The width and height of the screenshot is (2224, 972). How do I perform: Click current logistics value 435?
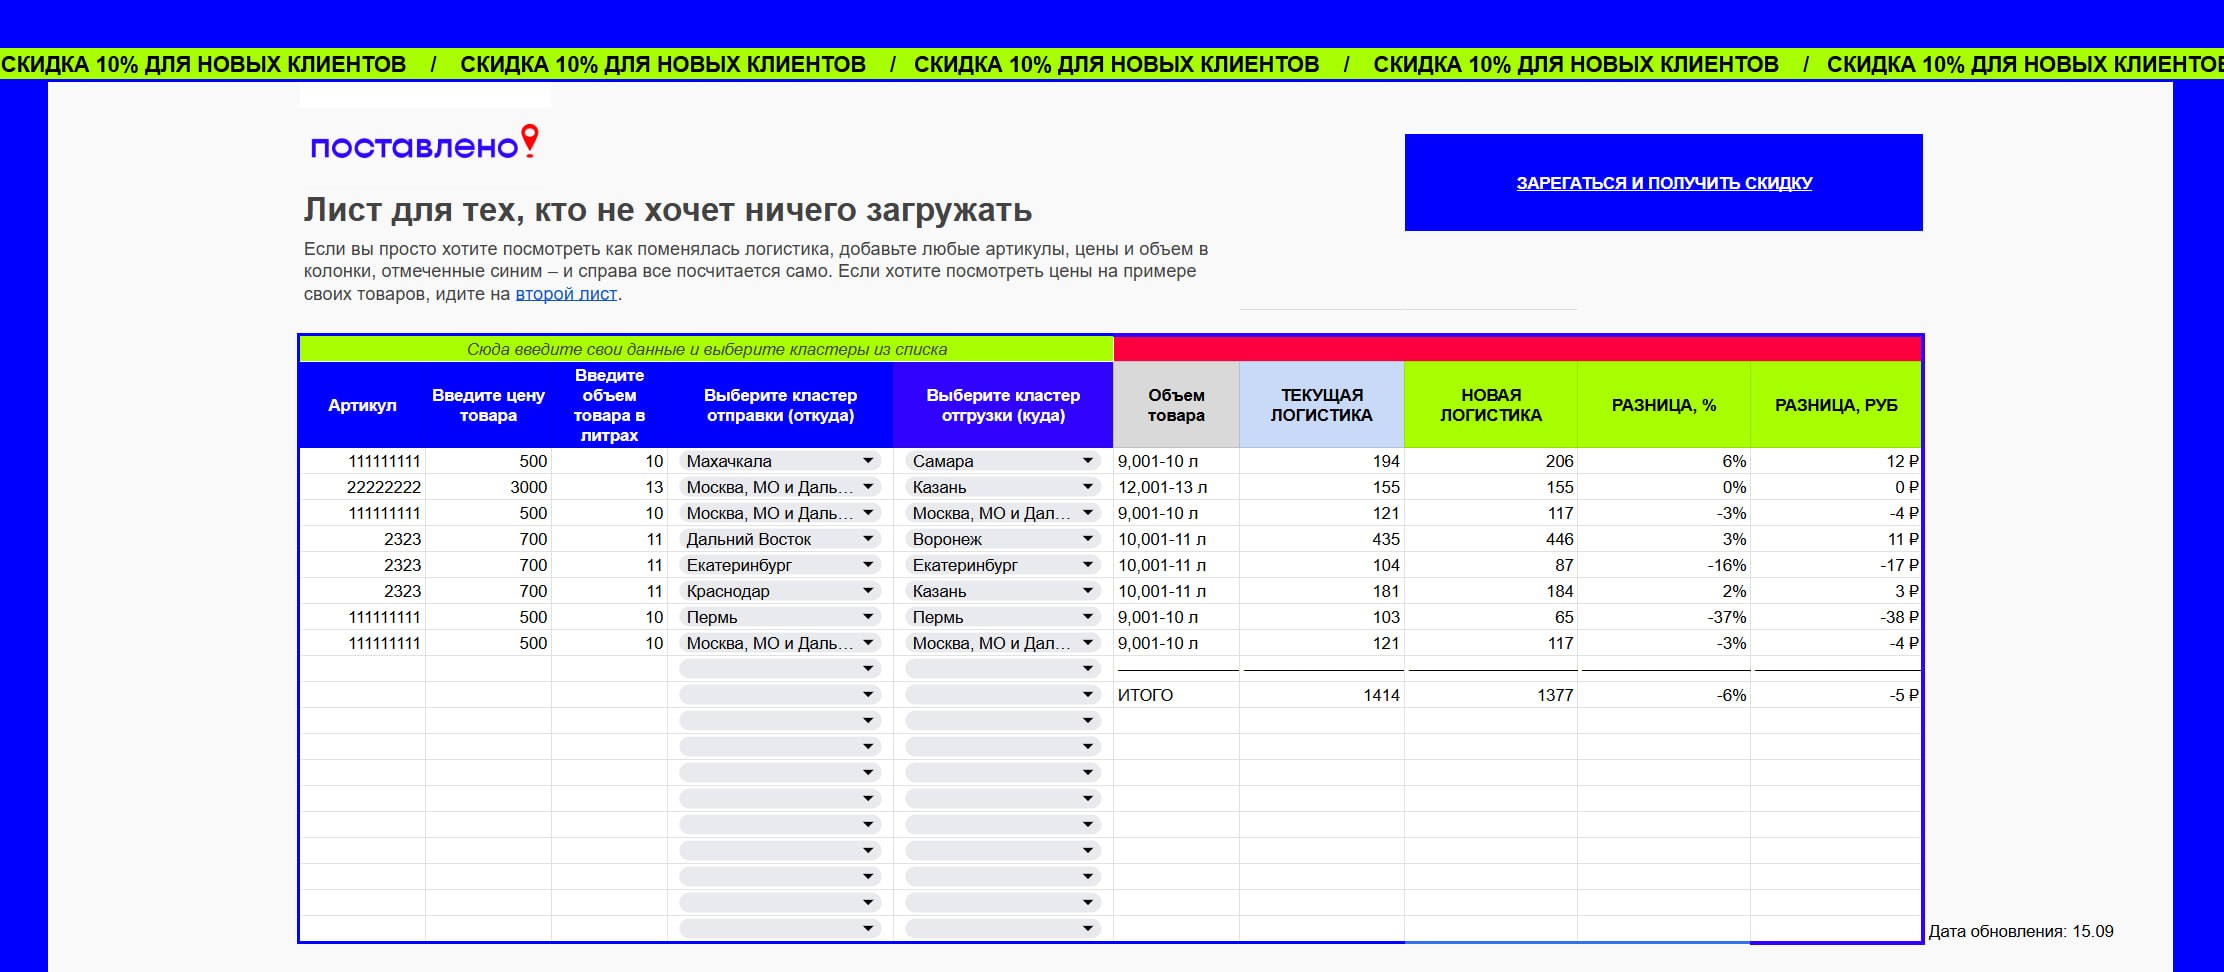point(1322,539)
